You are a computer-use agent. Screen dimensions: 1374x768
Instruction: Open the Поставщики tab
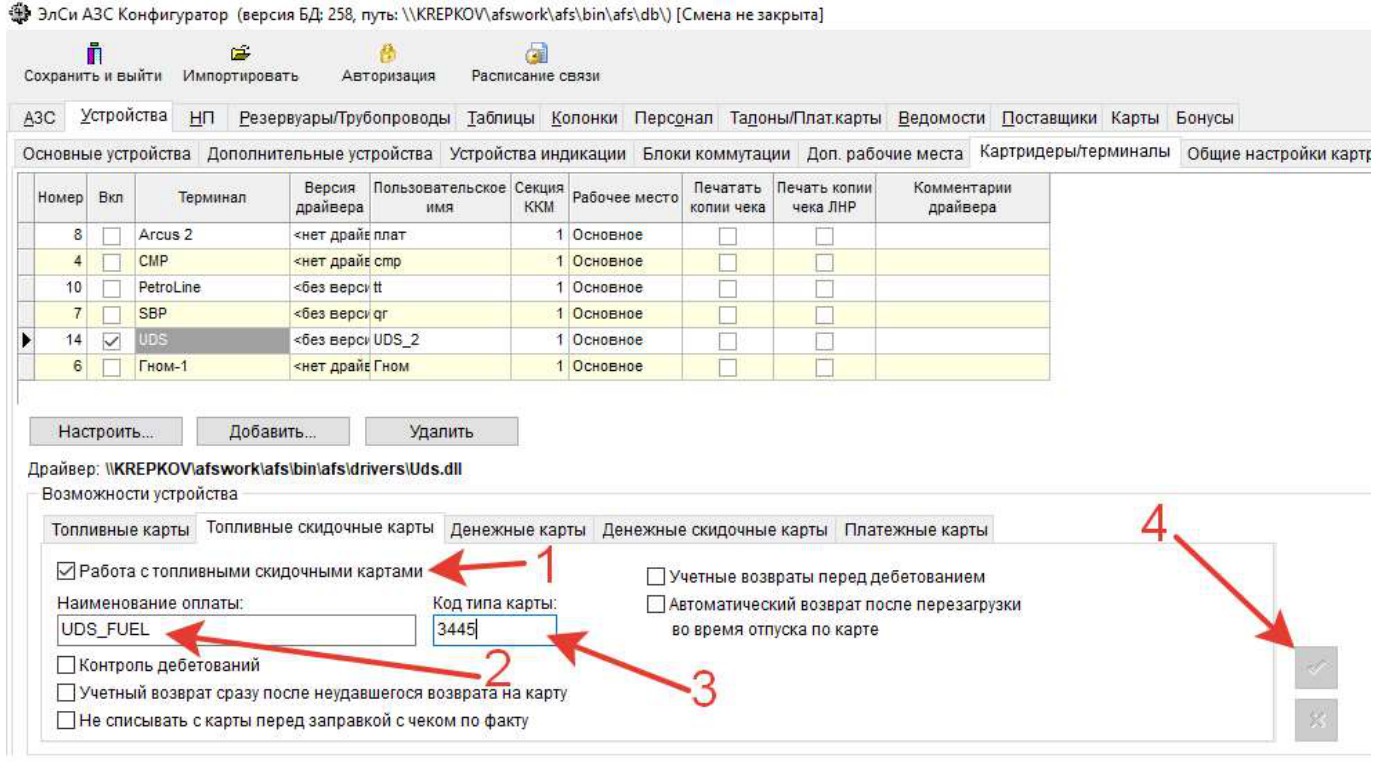pyautogui.click(x=1050, y=118)
